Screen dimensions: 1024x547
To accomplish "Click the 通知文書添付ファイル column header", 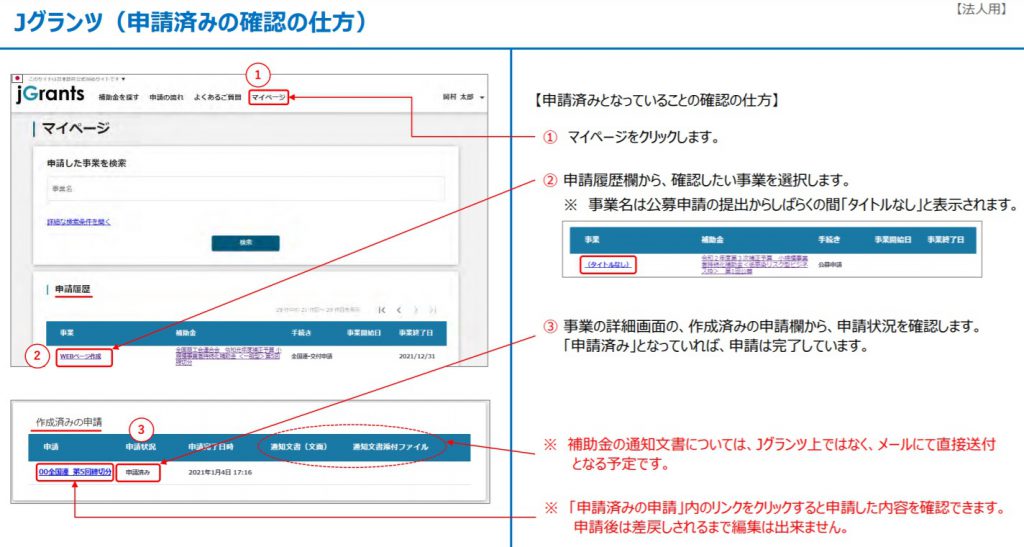I will (x=391, y=446).
